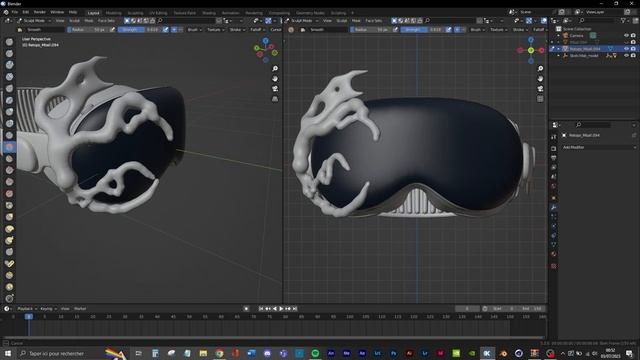The width and height of the screenshot is (640, 360).
Task: Hide the Camera collection with eye icon
Action: [x=626, y=36]
